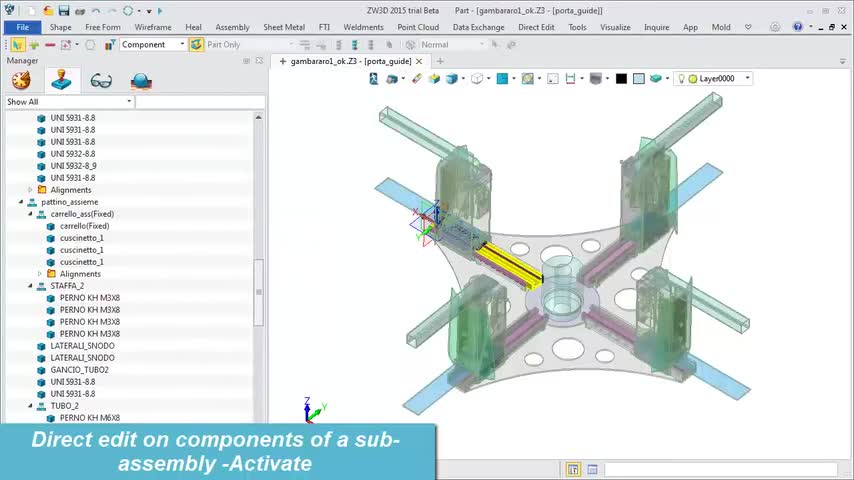Click the zoom-extents picture icon
Screen dimensions: 854x480
527,79
